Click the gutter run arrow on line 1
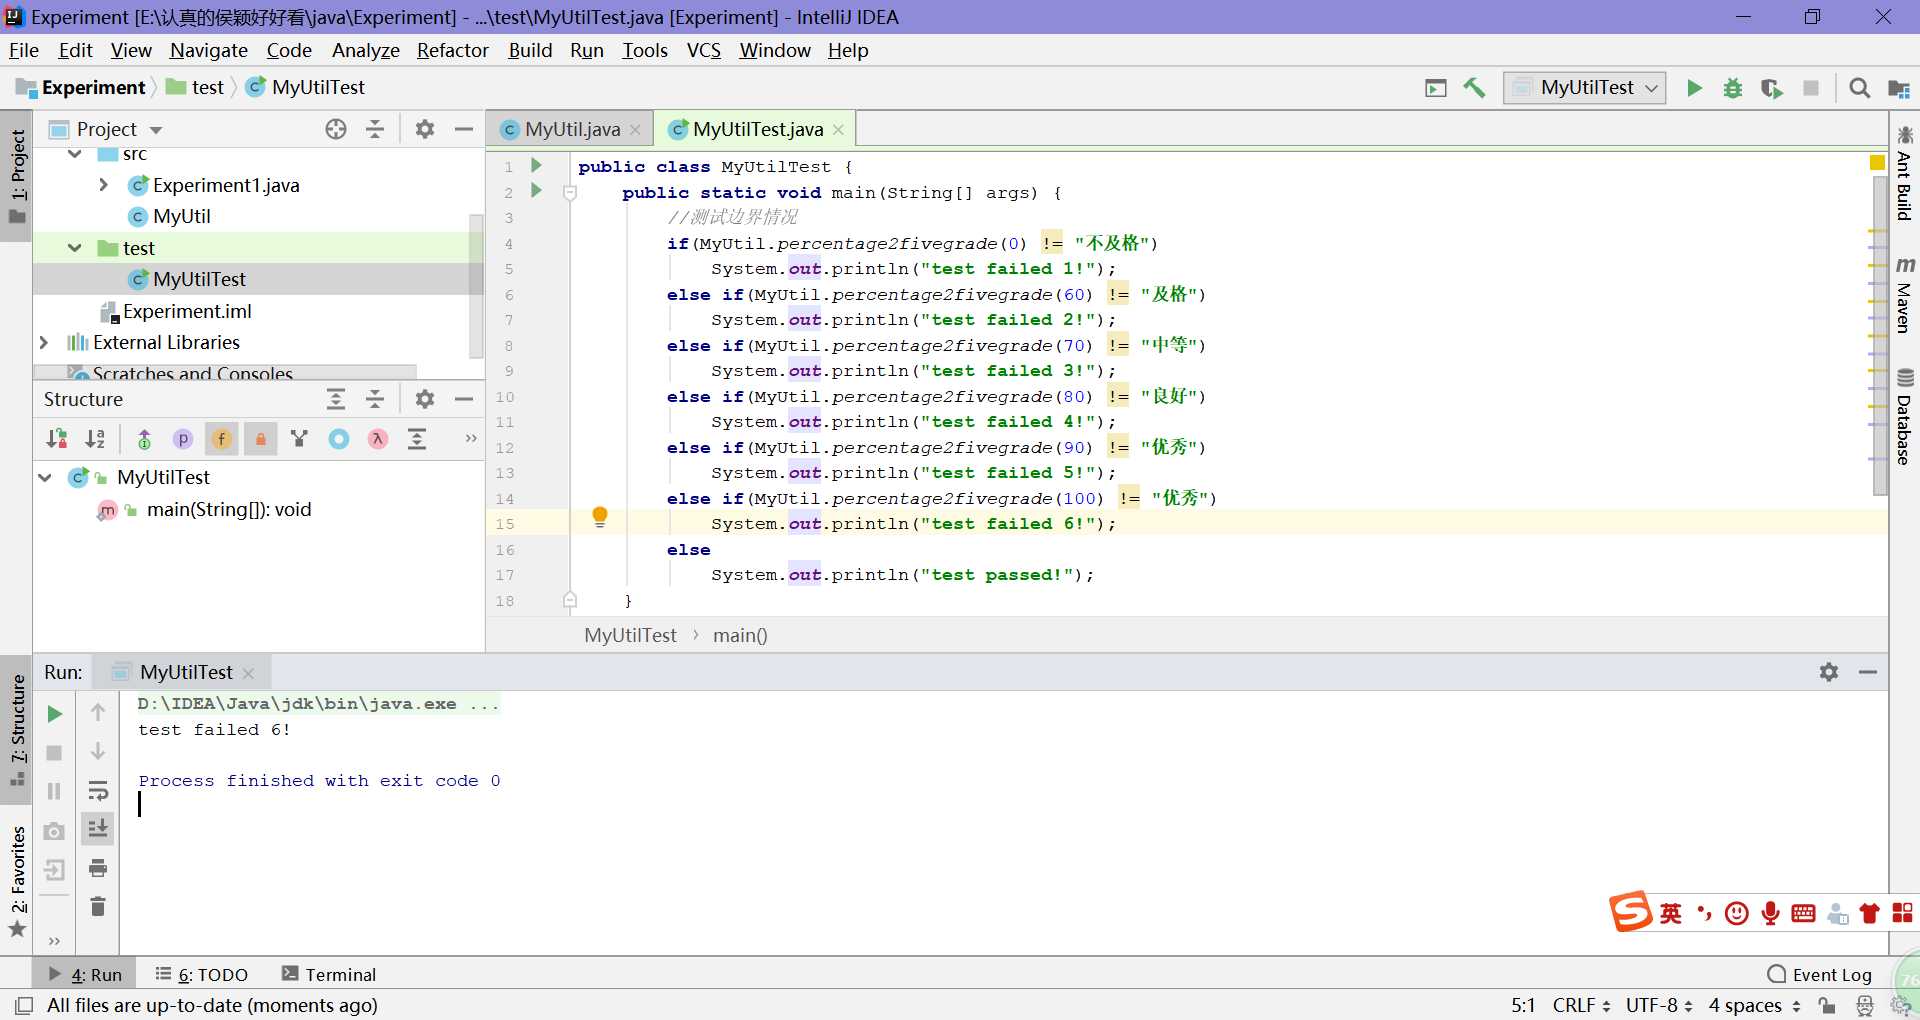This screenshot has height=1020, width=1920. [536, 165]
